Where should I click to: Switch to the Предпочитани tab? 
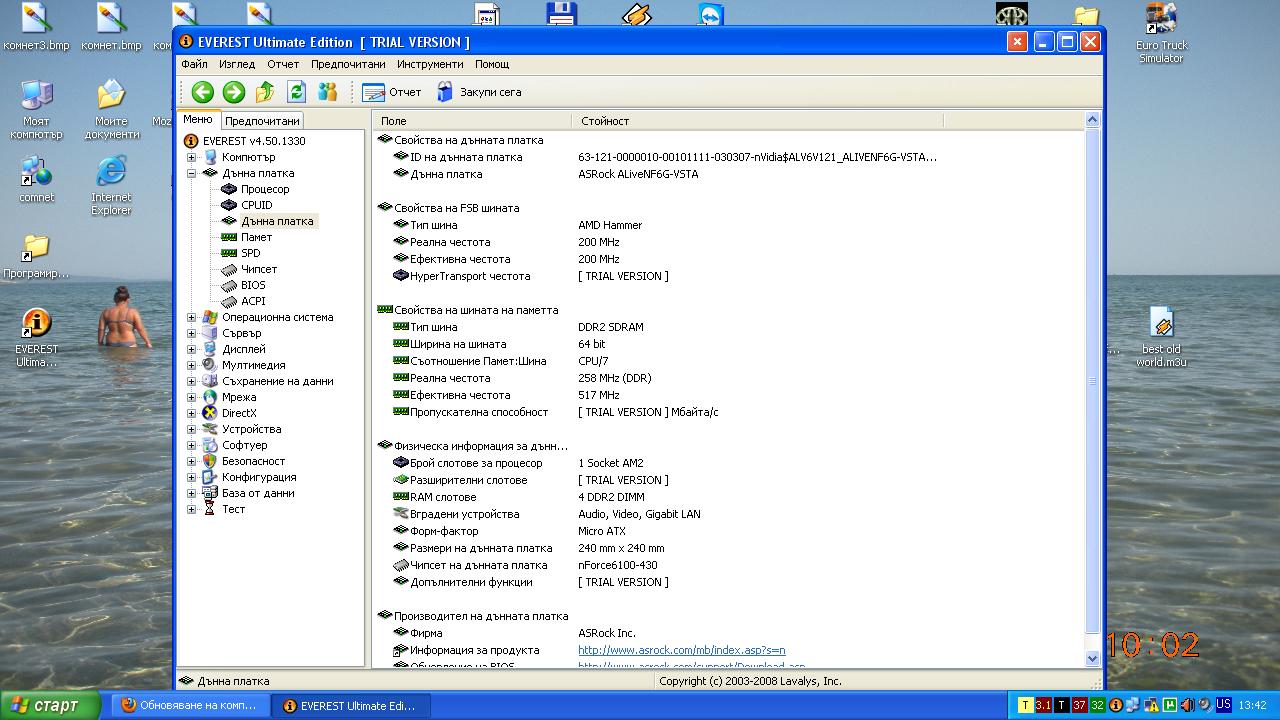pos(262,121)
